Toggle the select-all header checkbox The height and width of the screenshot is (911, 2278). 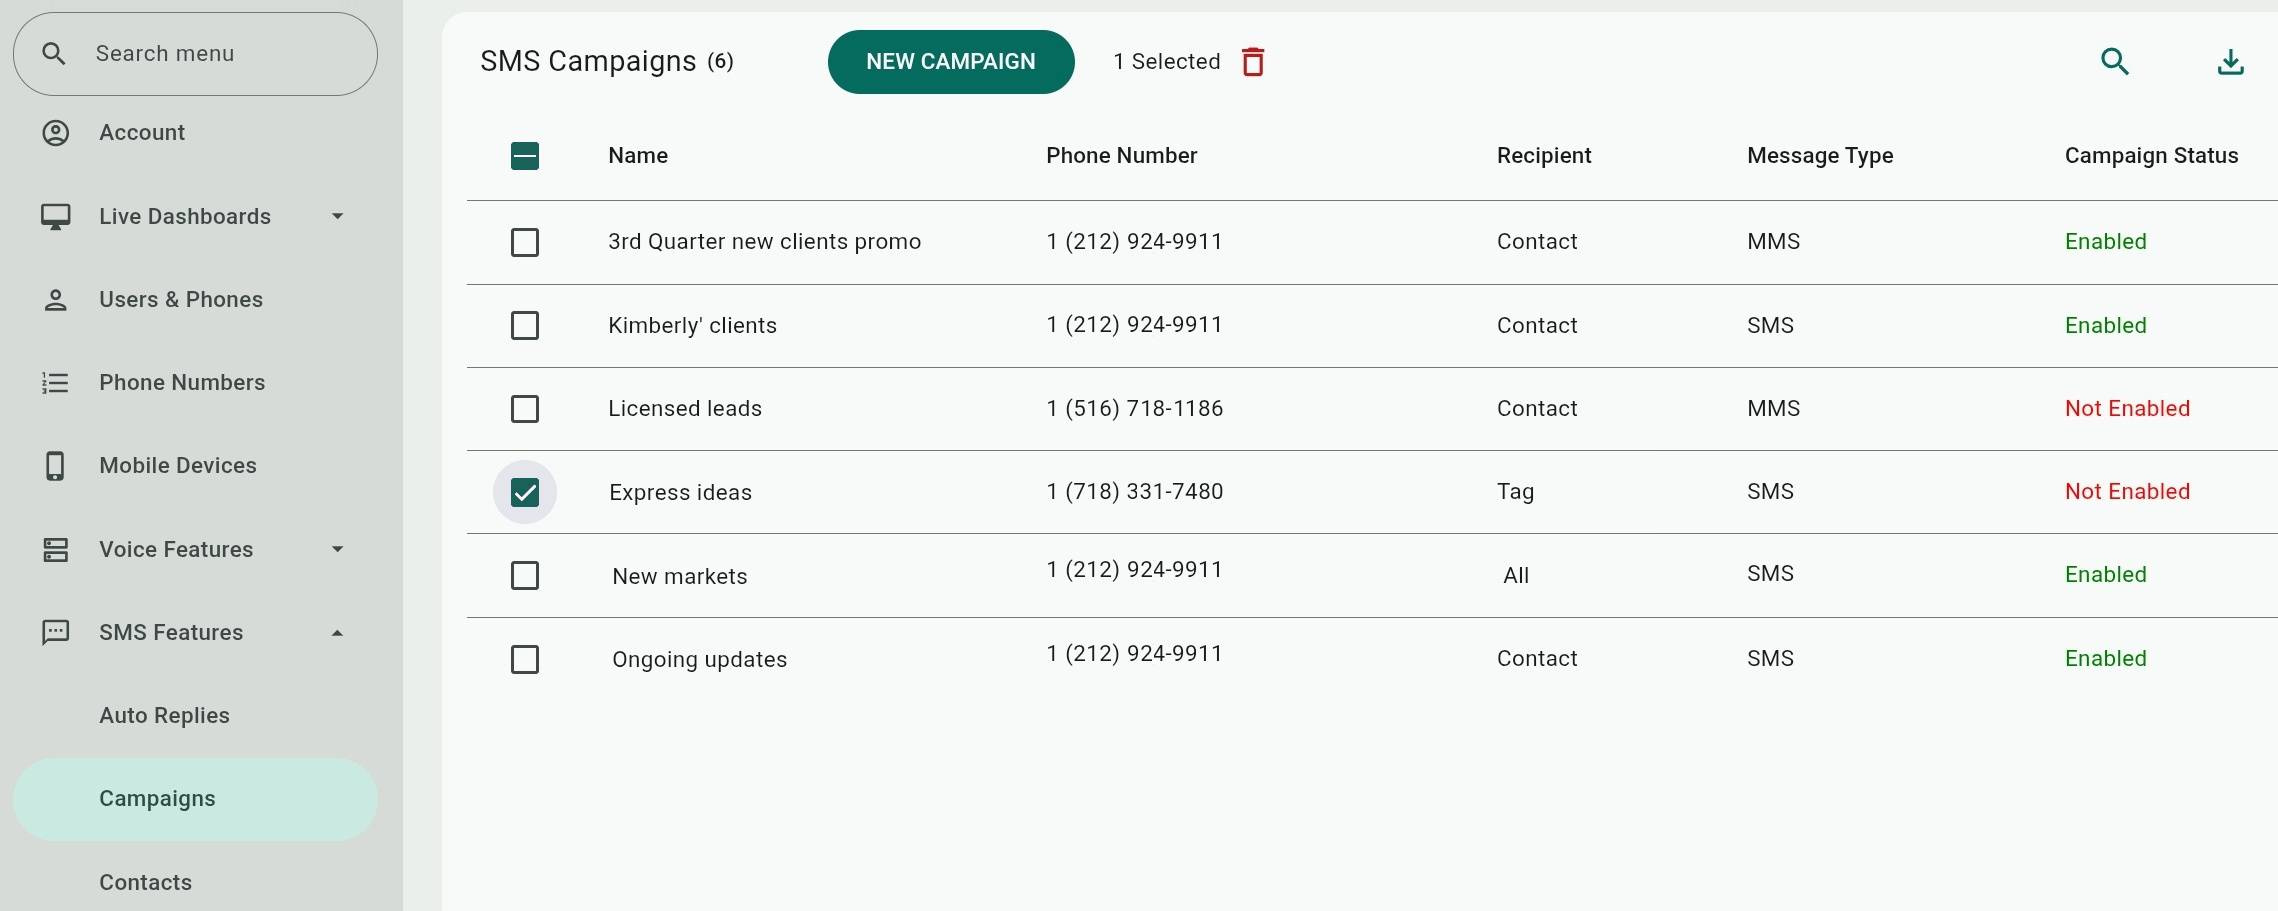click(525, 156)
